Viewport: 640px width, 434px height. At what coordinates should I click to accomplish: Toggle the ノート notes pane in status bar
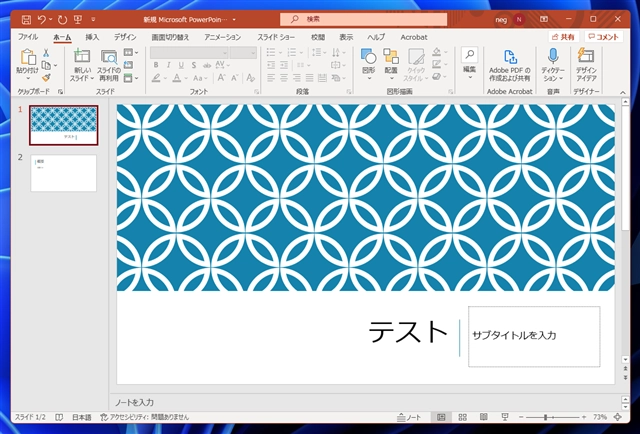tap(408, 417)
